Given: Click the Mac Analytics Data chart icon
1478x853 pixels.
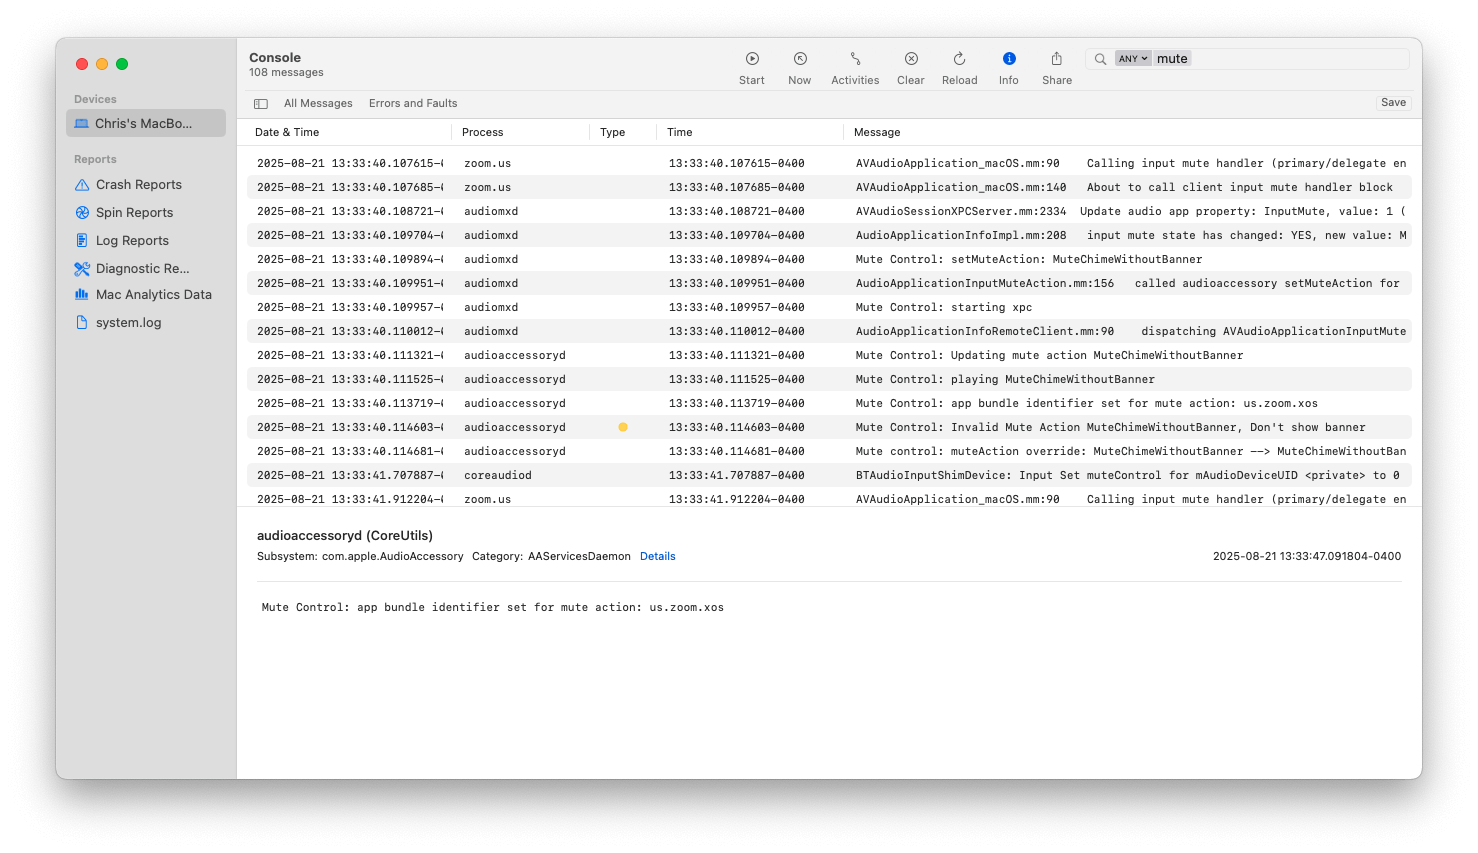Looking at the screenshot, I should tap(82, 295).
